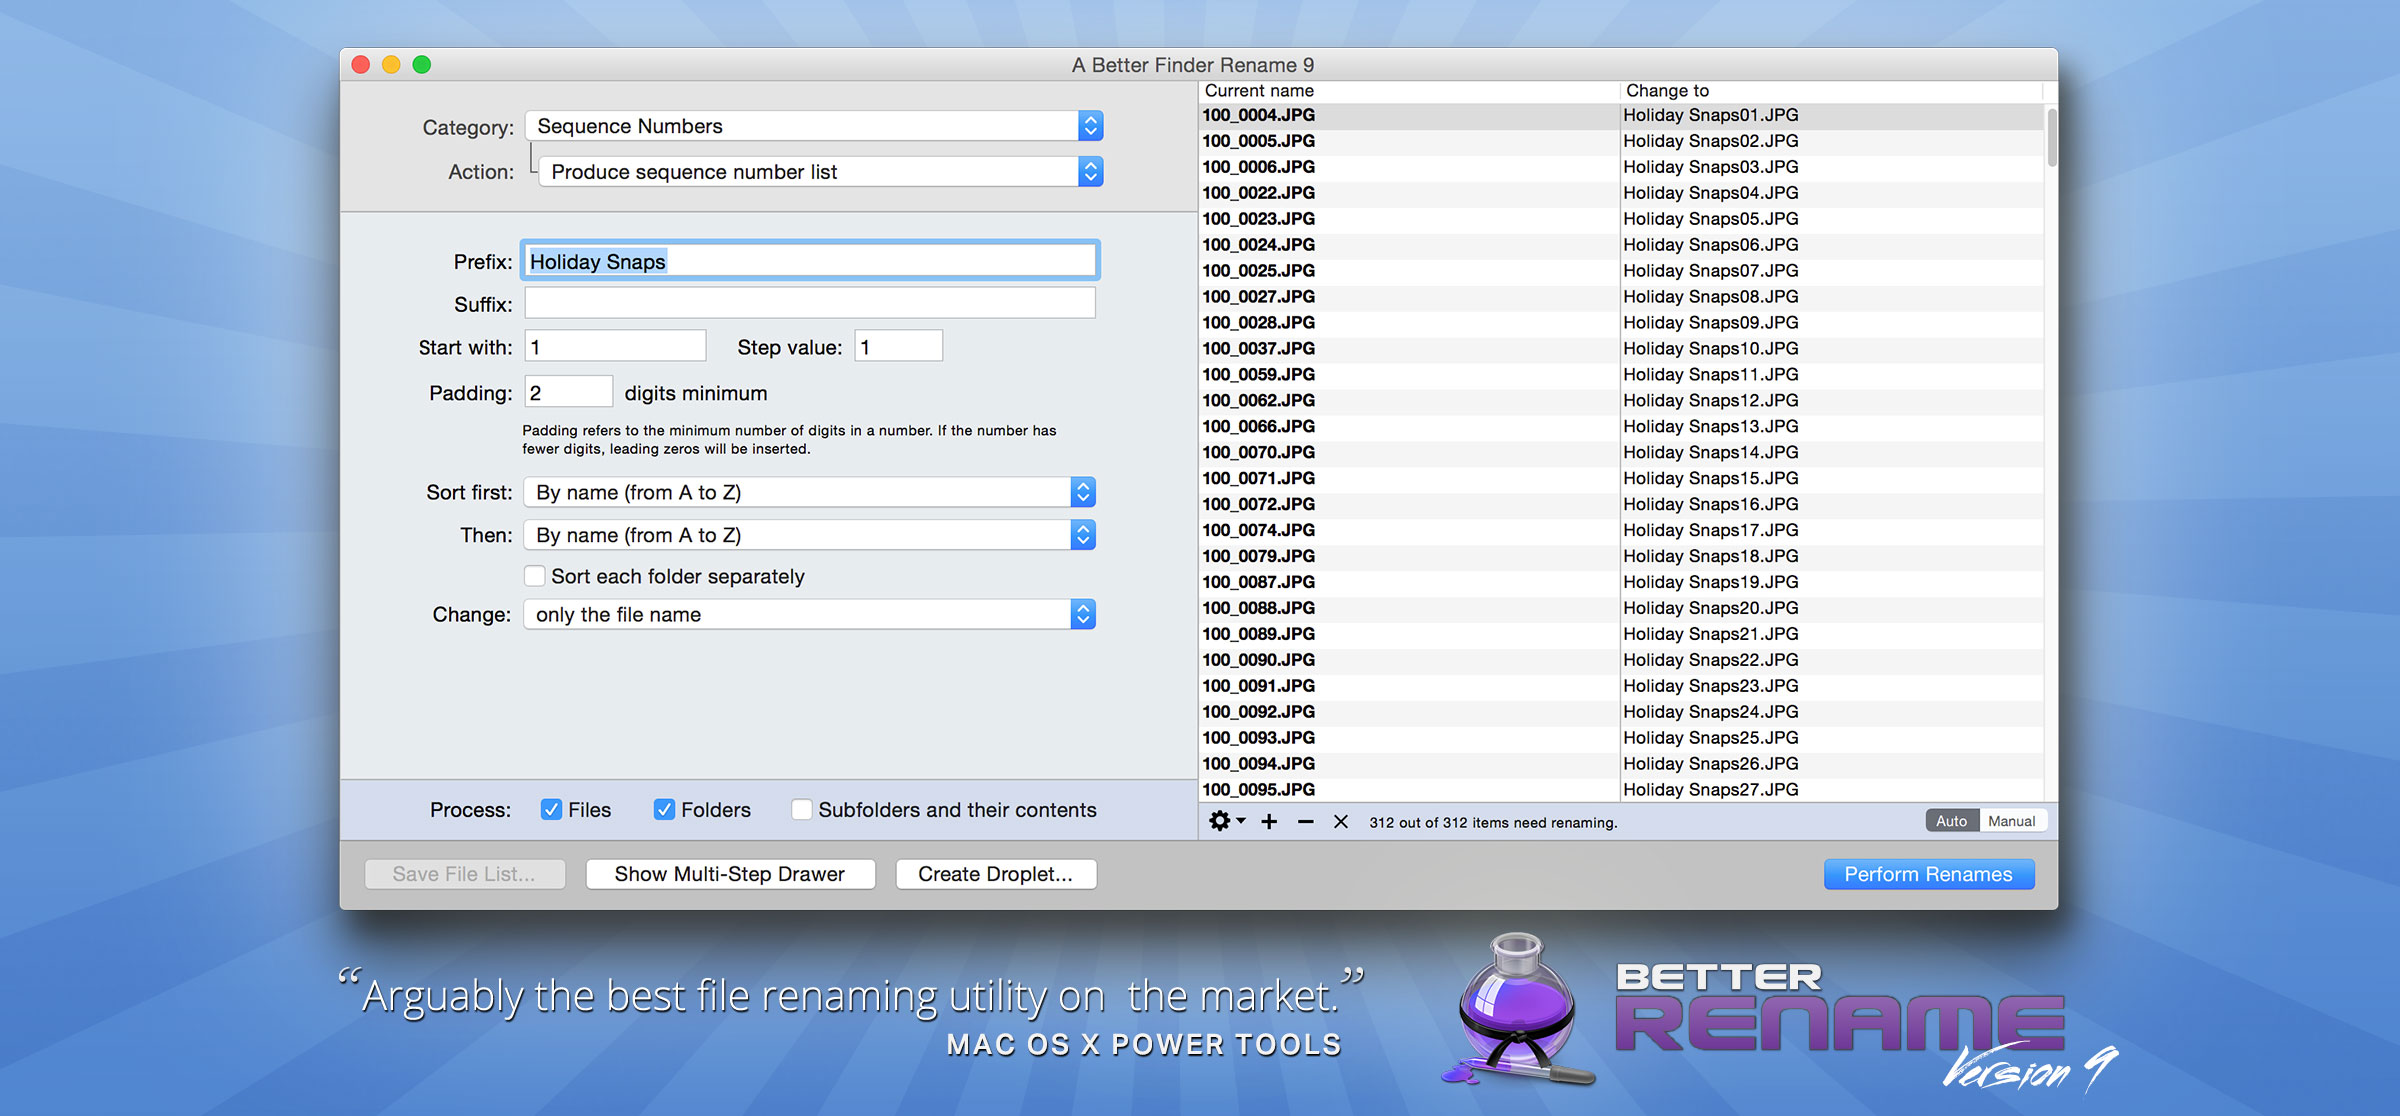Switch preview mode to Auto
This screenshot has width=2400, height=1116.
click(x=1951, y=821)
